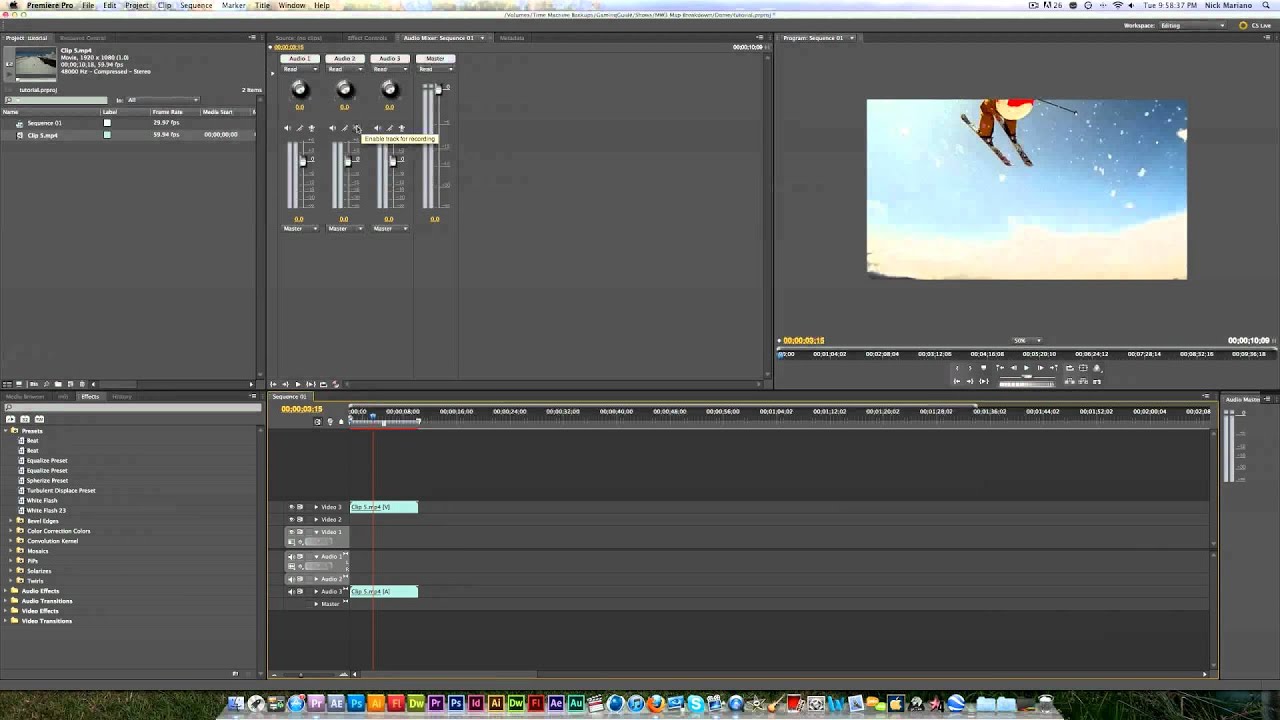Expand the Audio Effects folder
1280x720 pixels.
tap(6, 591)
